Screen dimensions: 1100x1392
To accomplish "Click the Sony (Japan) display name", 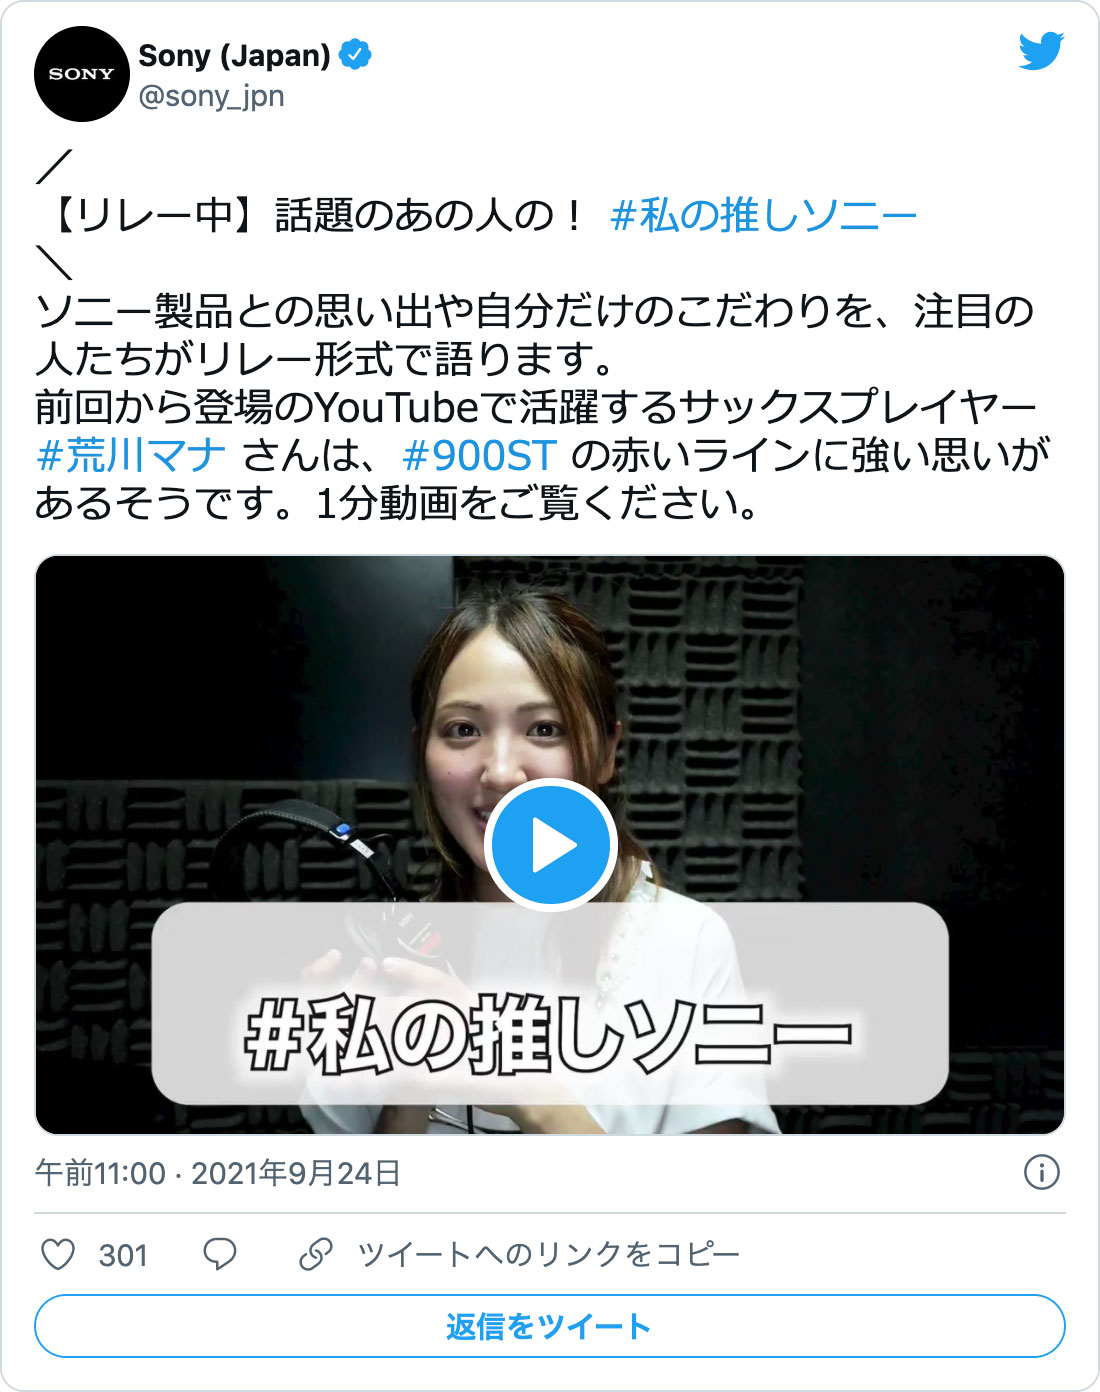I will tap(234, 55).
